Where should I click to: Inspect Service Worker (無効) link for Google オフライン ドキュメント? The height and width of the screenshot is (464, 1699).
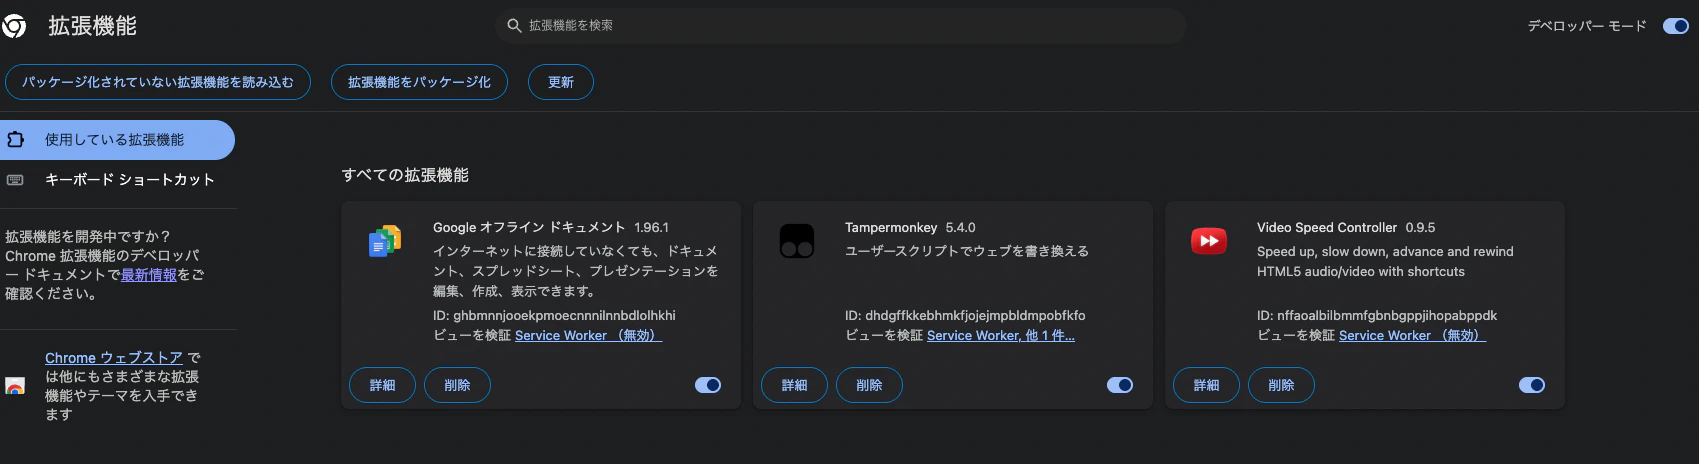[x=588, y=336]
